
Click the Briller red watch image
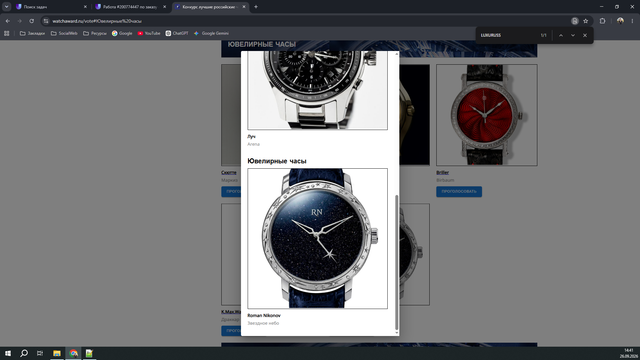tap(487, 115)
